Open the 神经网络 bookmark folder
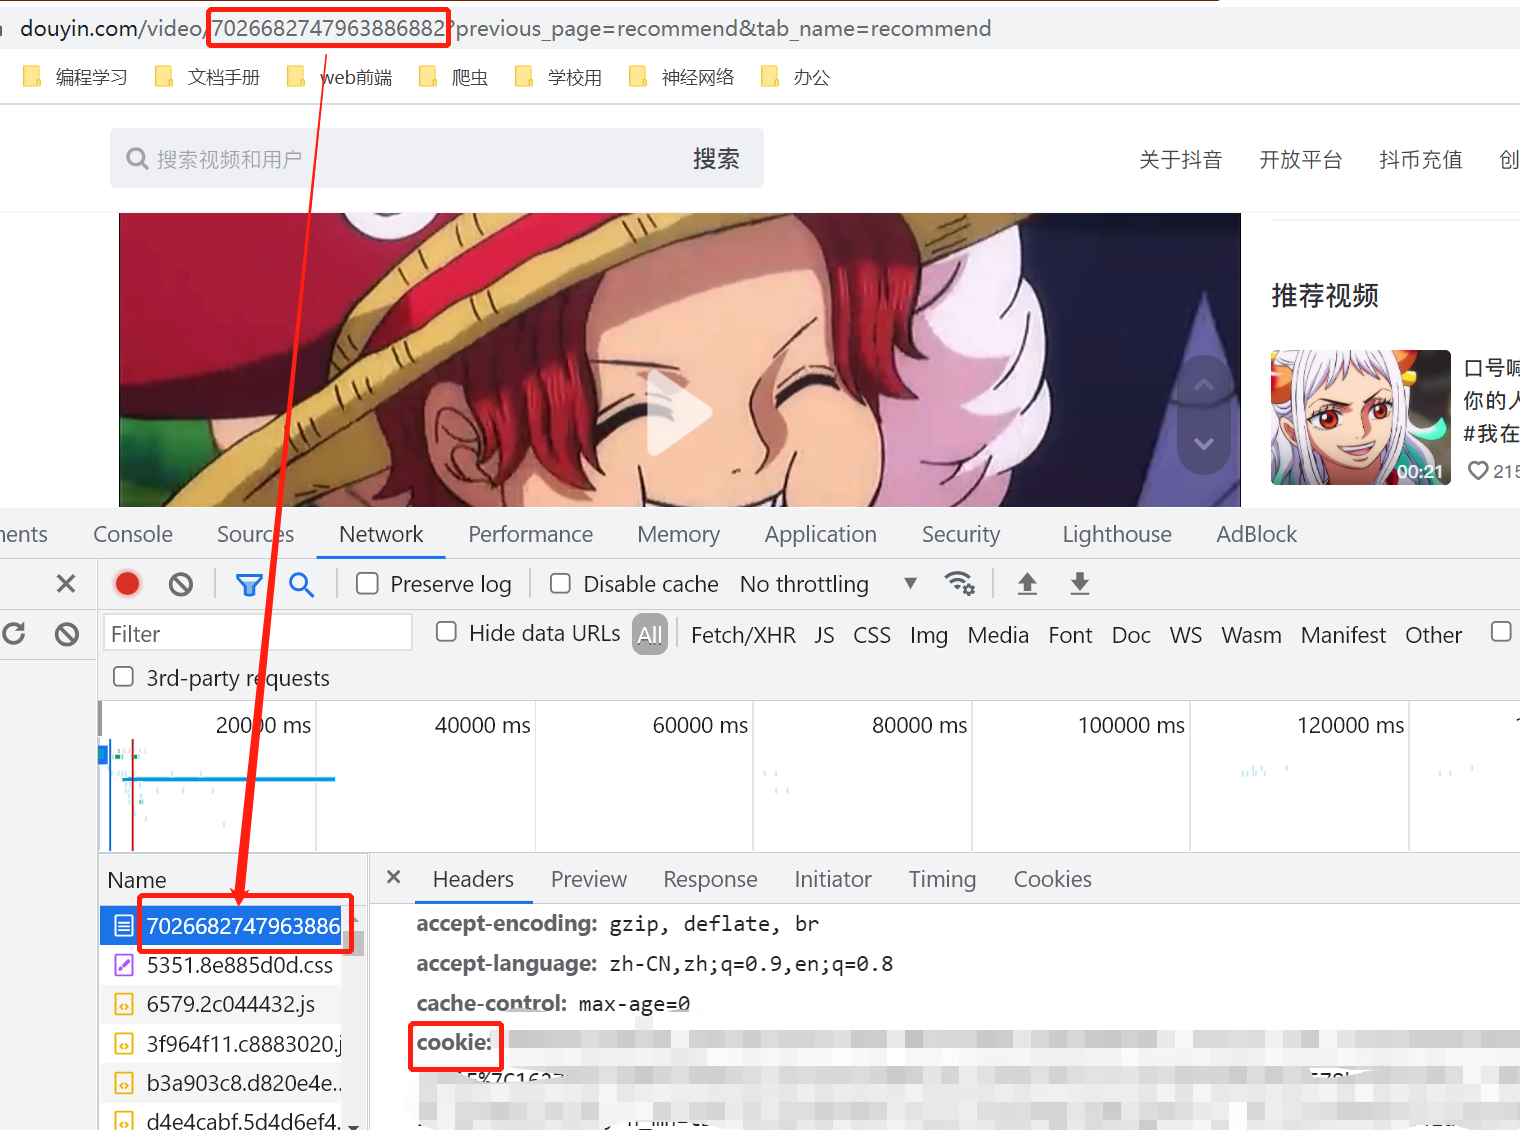This screenshot has height=1130, width=1520. [x=681, y=77]
